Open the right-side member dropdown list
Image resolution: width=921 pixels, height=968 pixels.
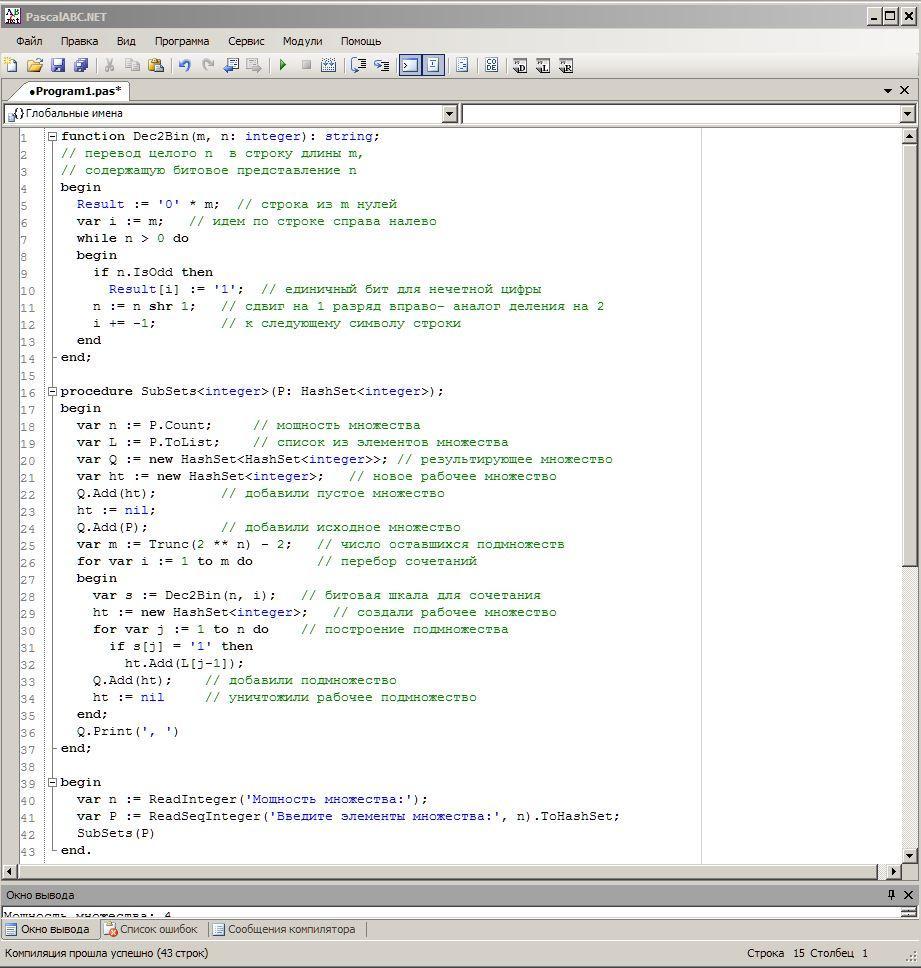tap(907, 114)
